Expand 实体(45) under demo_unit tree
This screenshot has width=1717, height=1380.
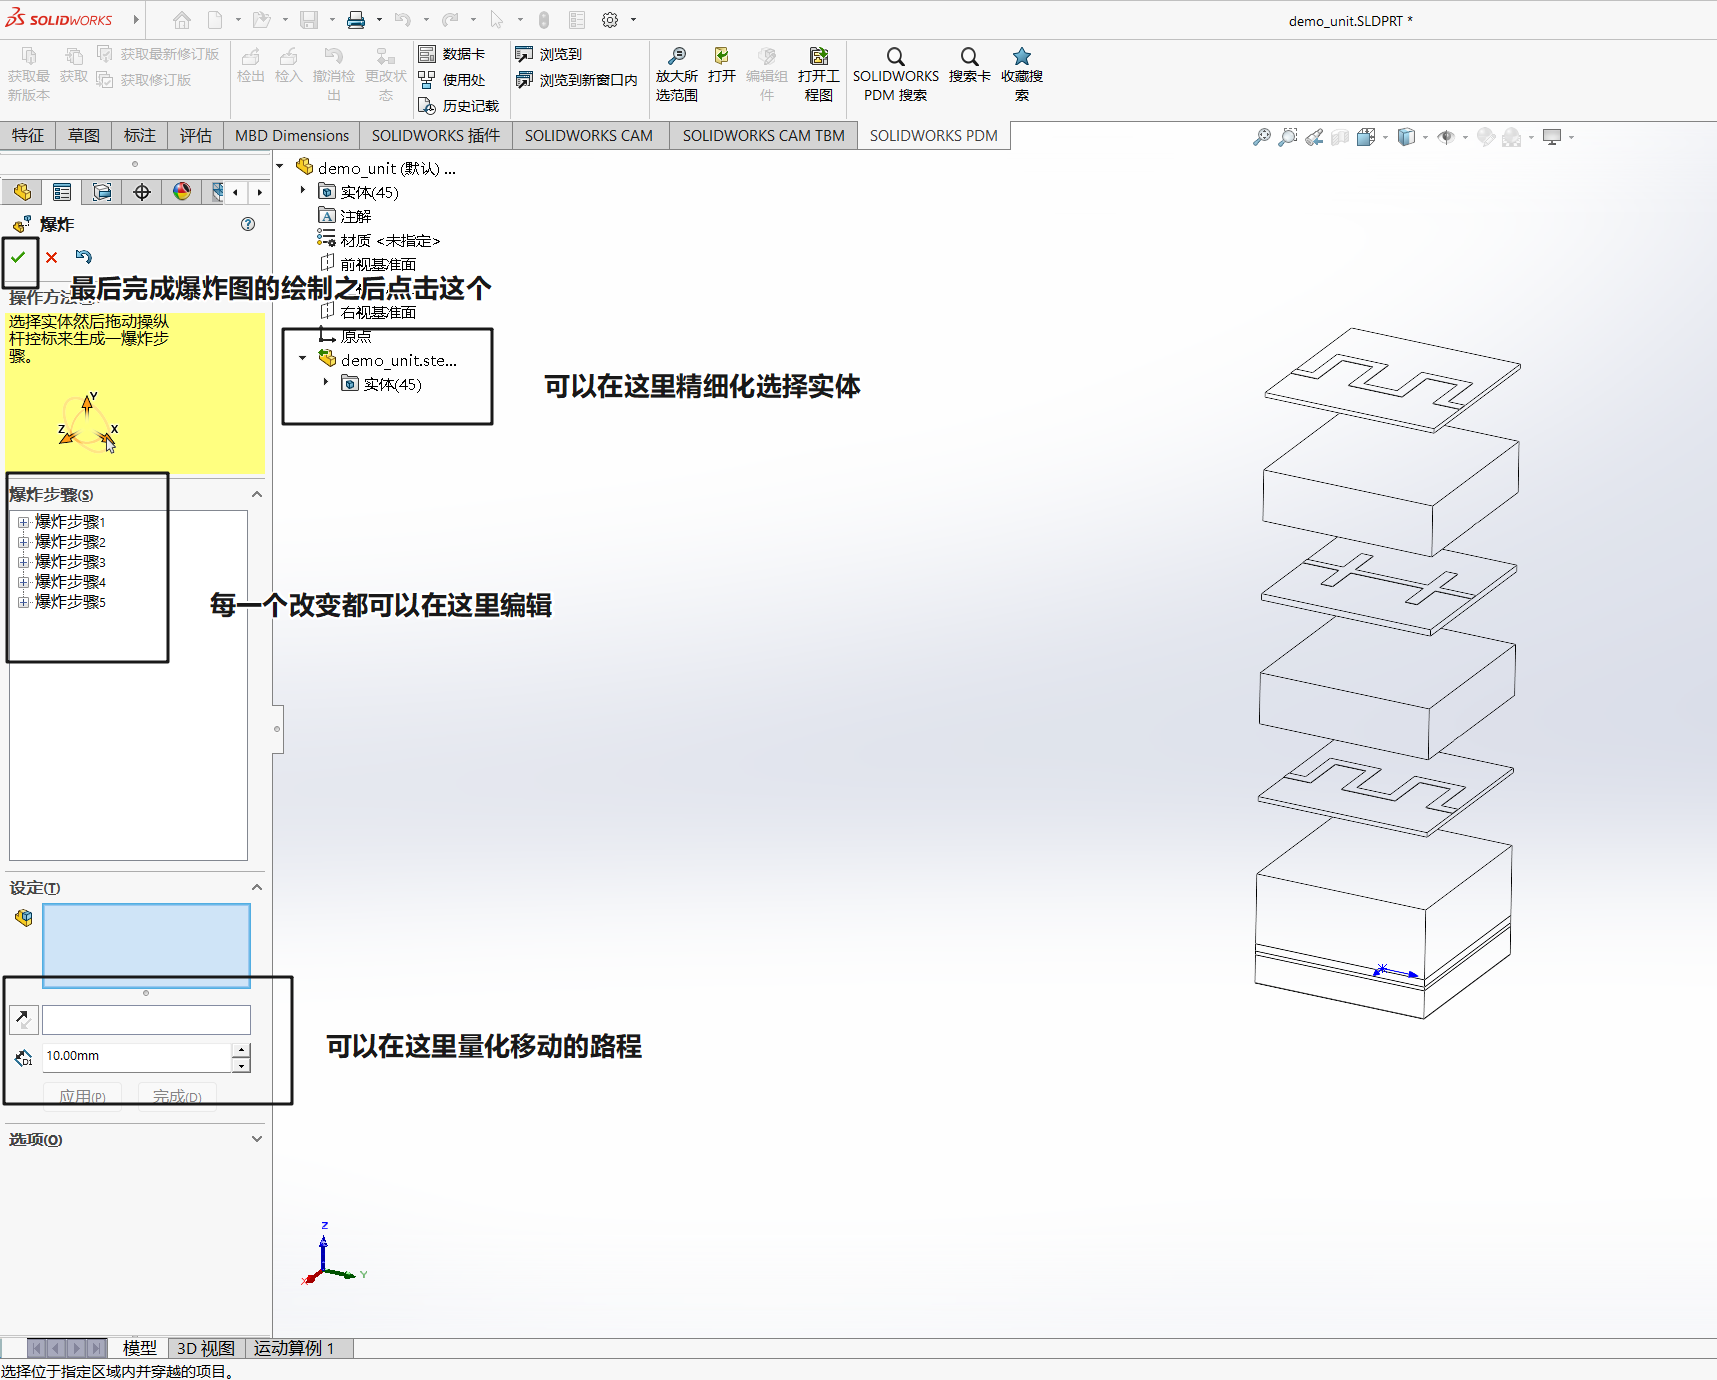(303, 191)
